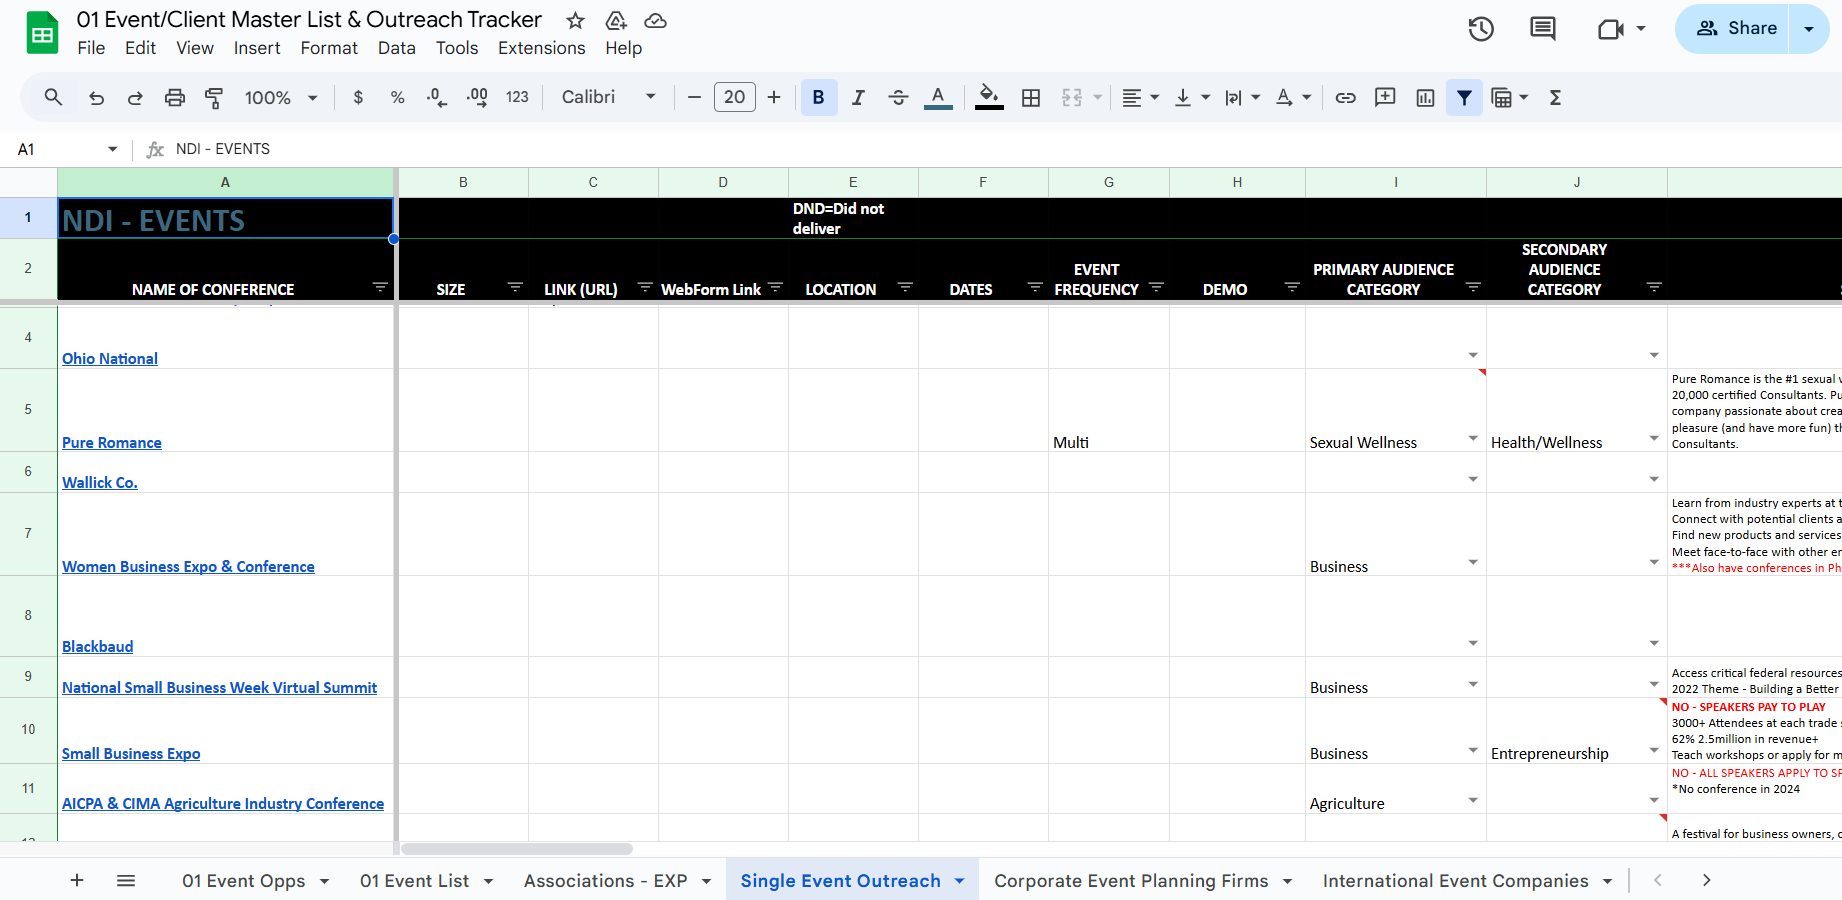Image resolution: width=1842 pixels, height=900 pixels.
Task: Open filter views dropdown
Action: [1510, 97]
